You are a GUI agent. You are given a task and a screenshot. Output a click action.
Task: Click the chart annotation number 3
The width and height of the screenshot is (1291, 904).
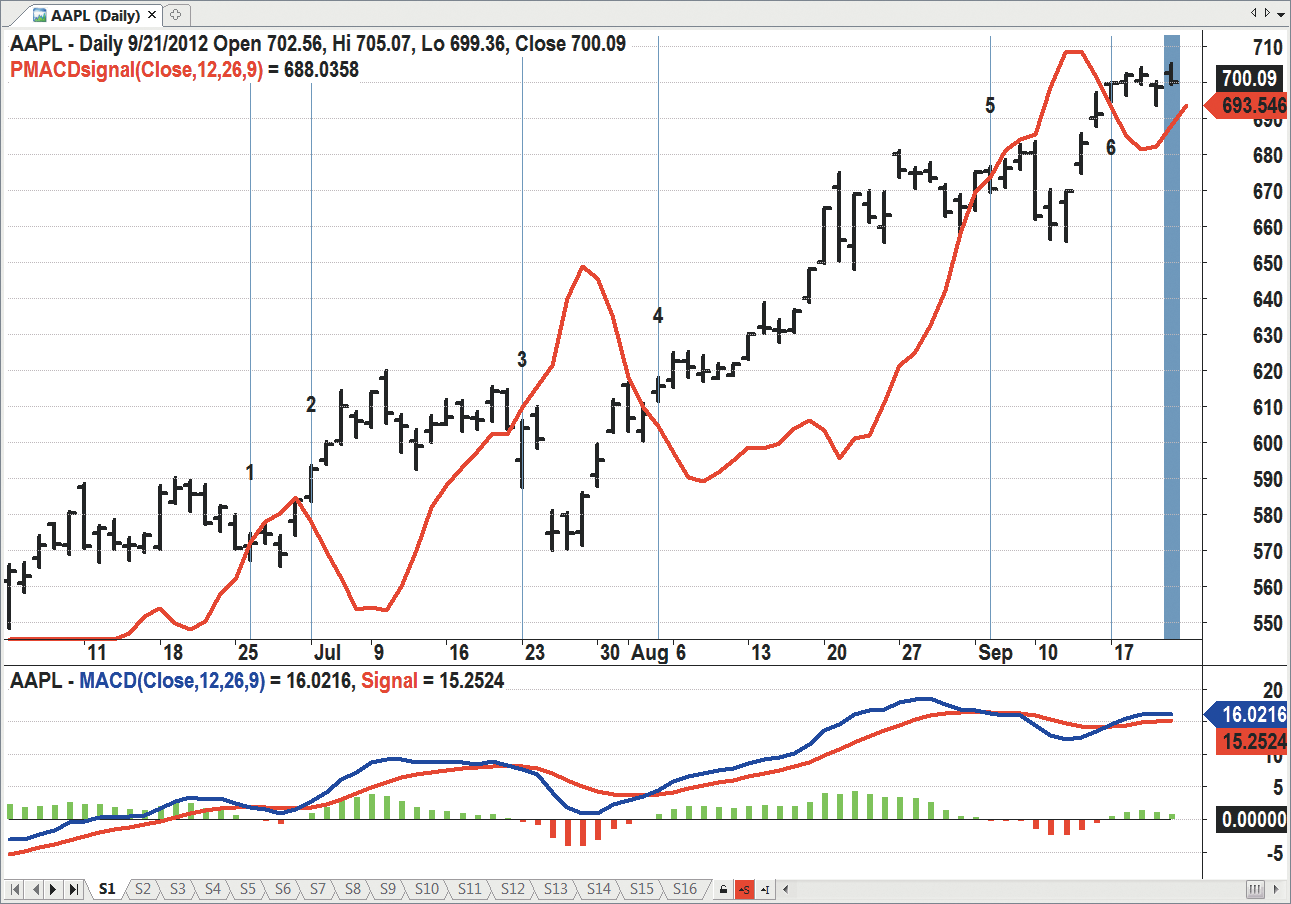pyautogui.click(x=522, y=359)
